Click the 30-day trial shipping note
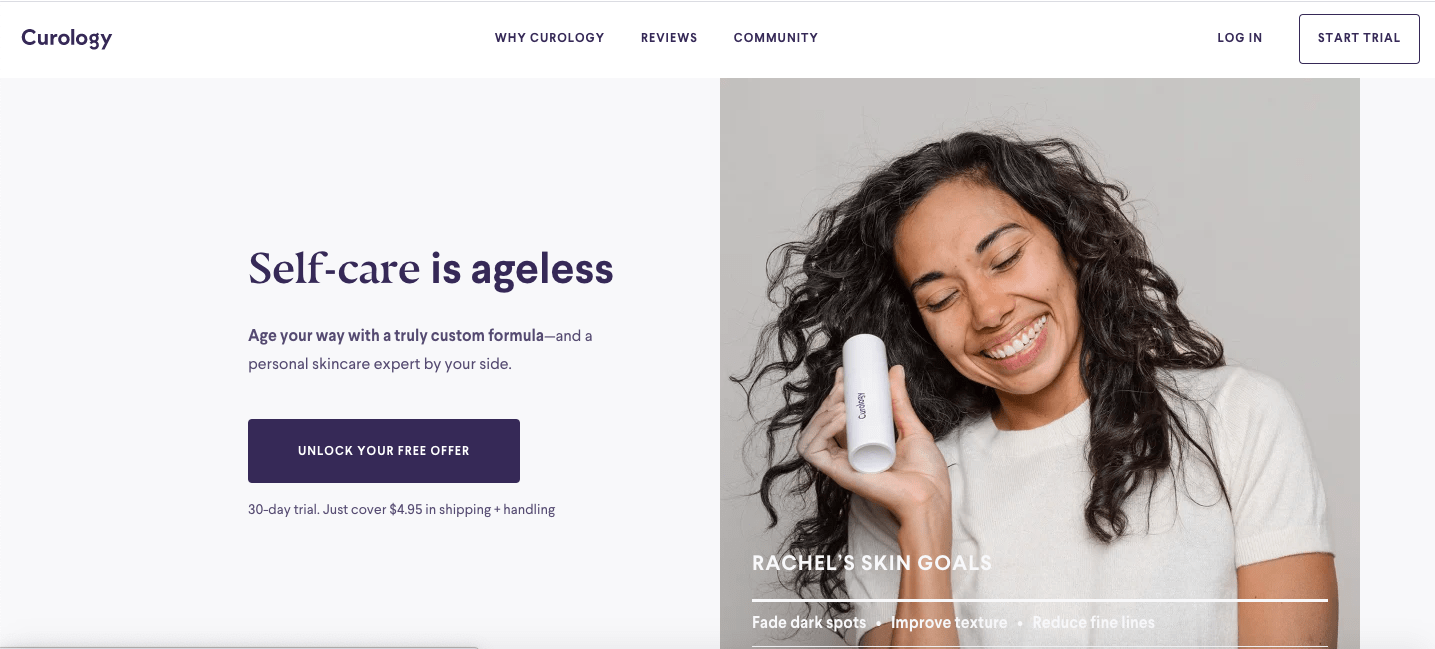This screenshot has height=649, width=1435. 401,509
